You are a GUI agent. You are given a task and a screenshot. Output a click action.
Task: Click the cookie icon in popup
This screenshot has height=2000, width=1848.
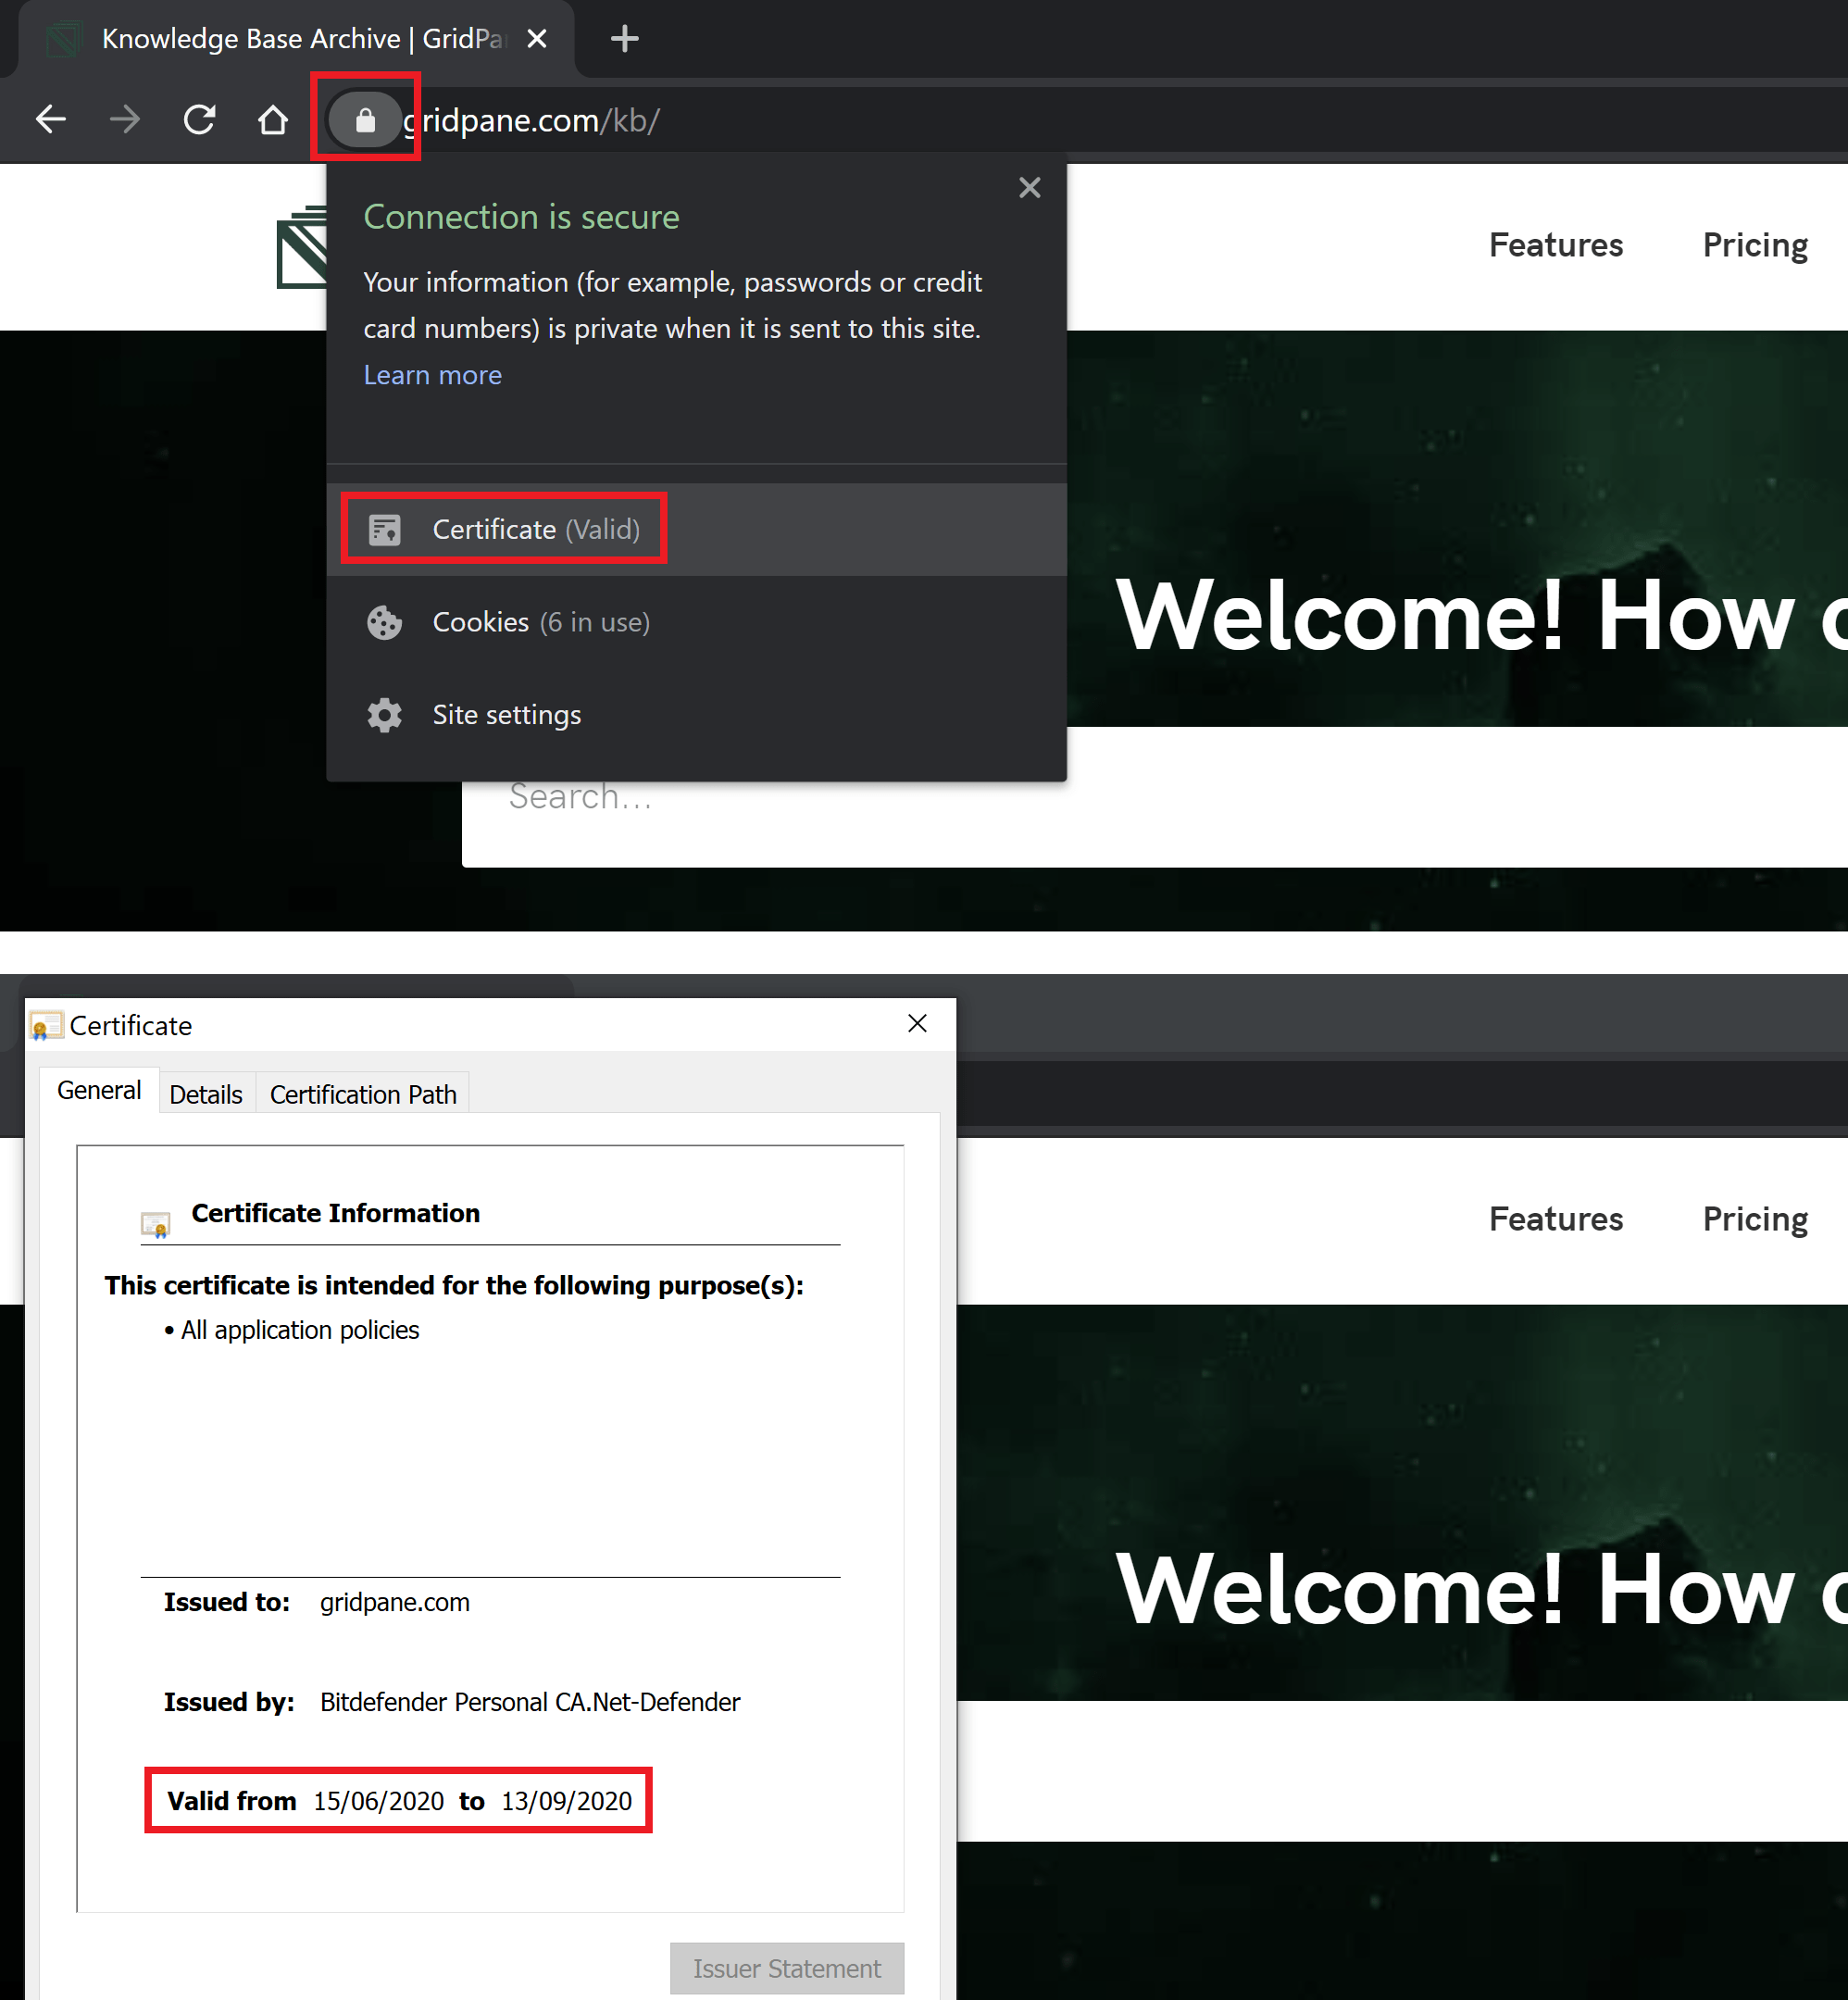click(x=385, y=623)
